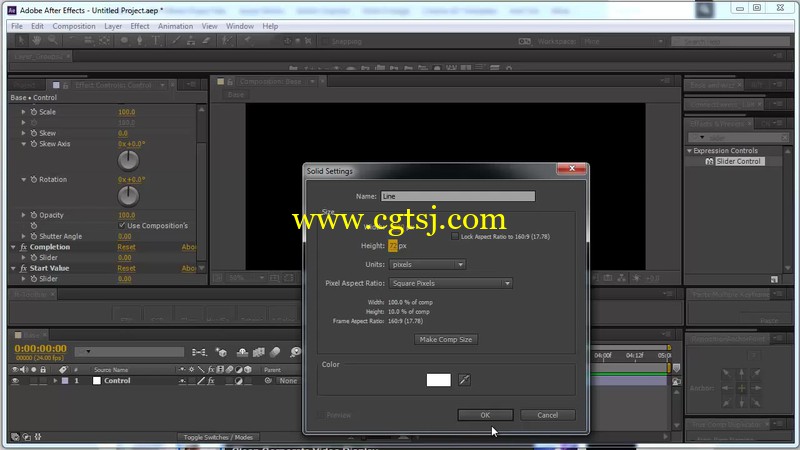Collapse the Completion effect group
Image resolution: width=800 pixels, height=450 pixels.
(x=13, y=247)
